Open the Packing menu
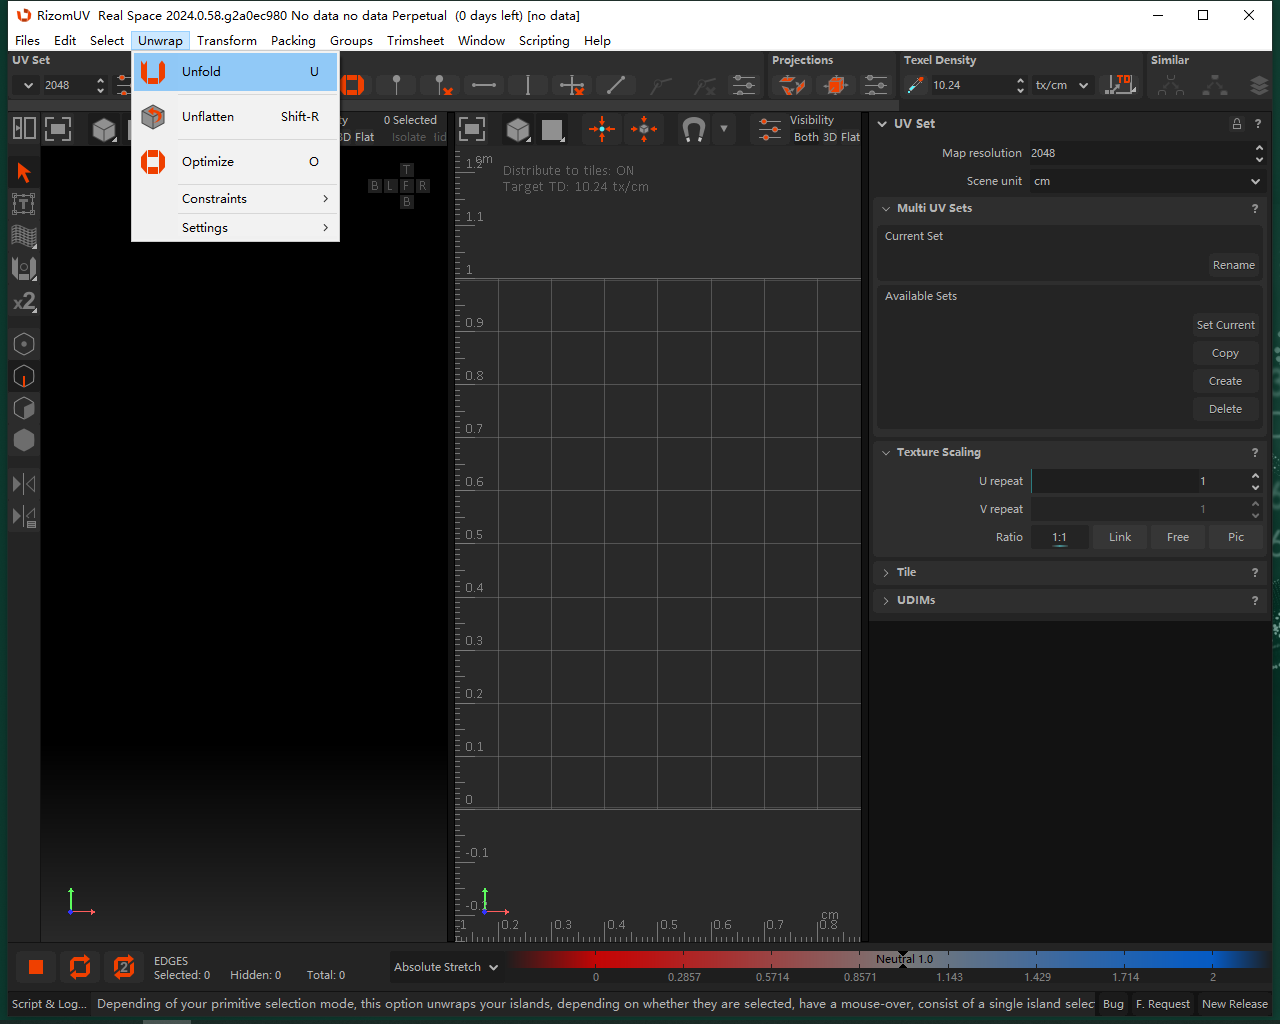The image size is (1280, 1024). pos(293,41)
